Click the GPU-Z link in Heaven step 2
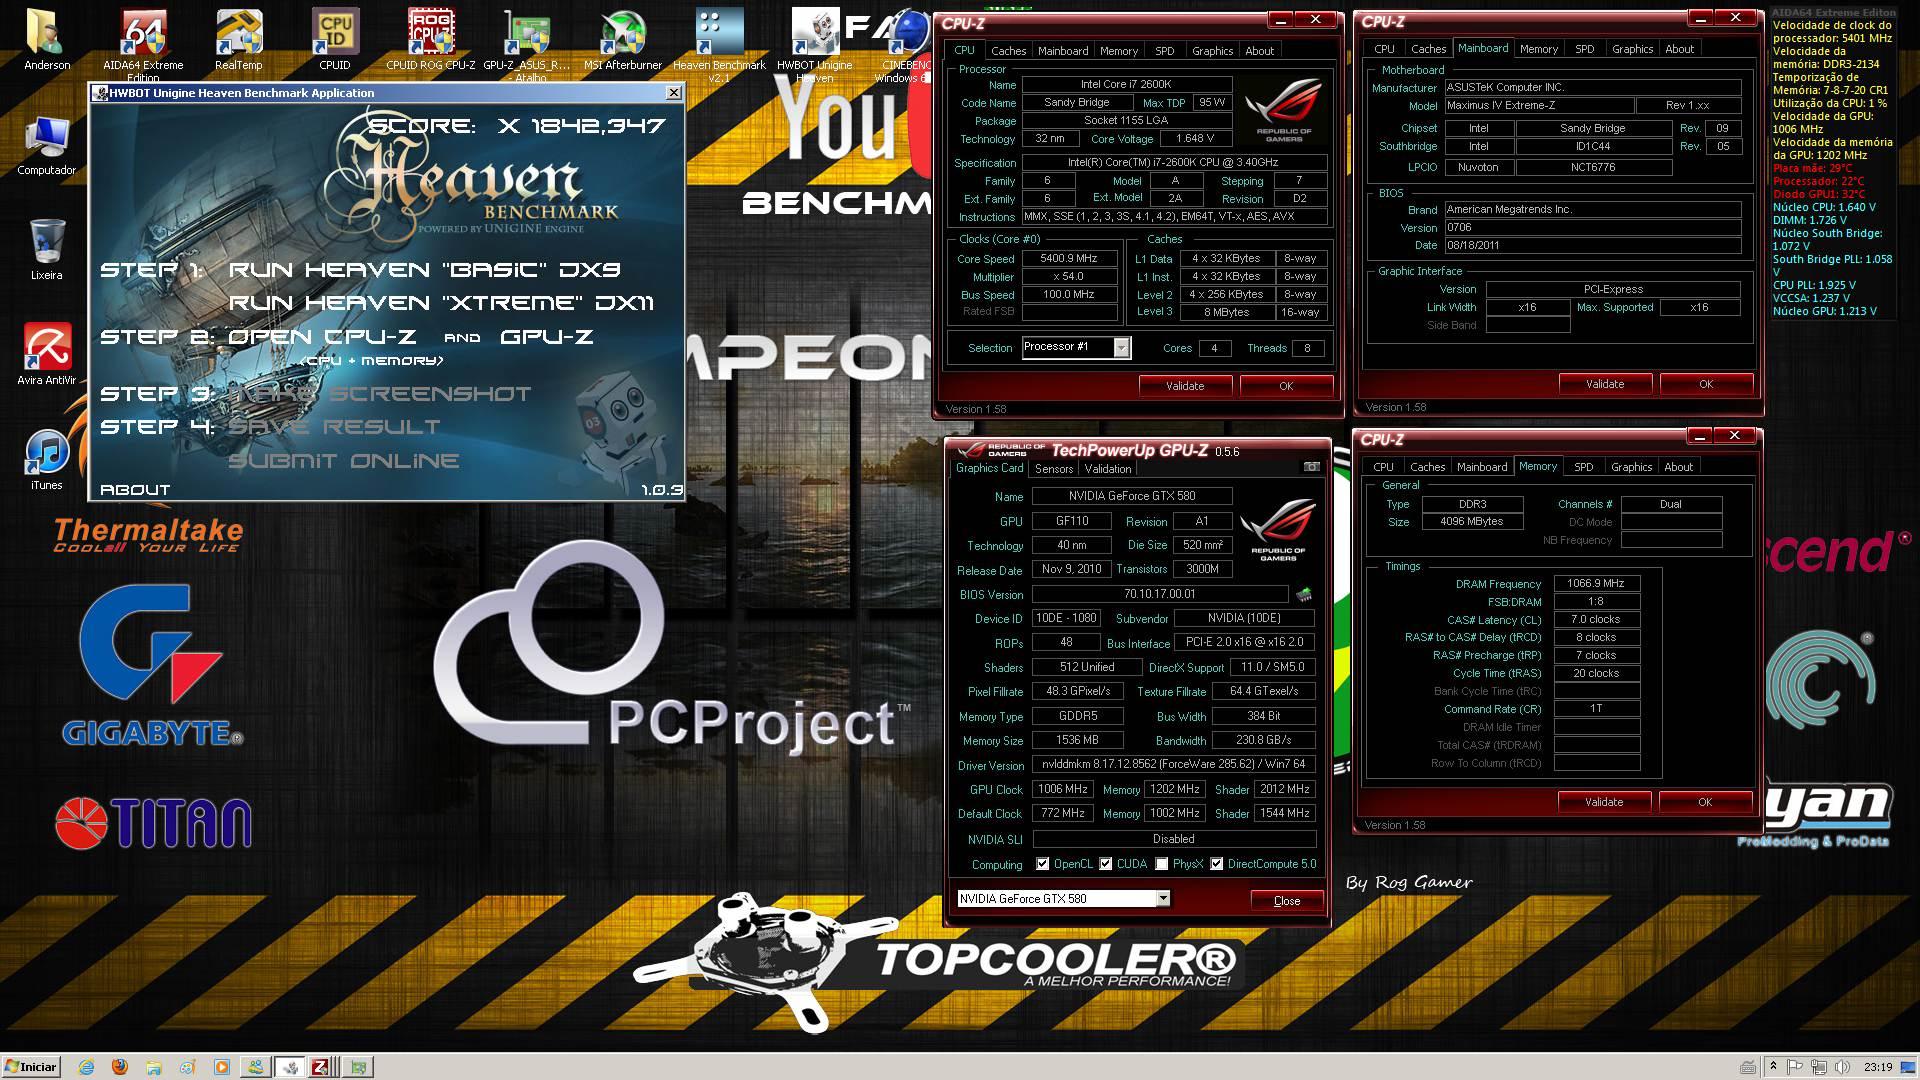Image resolution: width=1920 pixels, height=1080 pixels. [x=547, y=337]
